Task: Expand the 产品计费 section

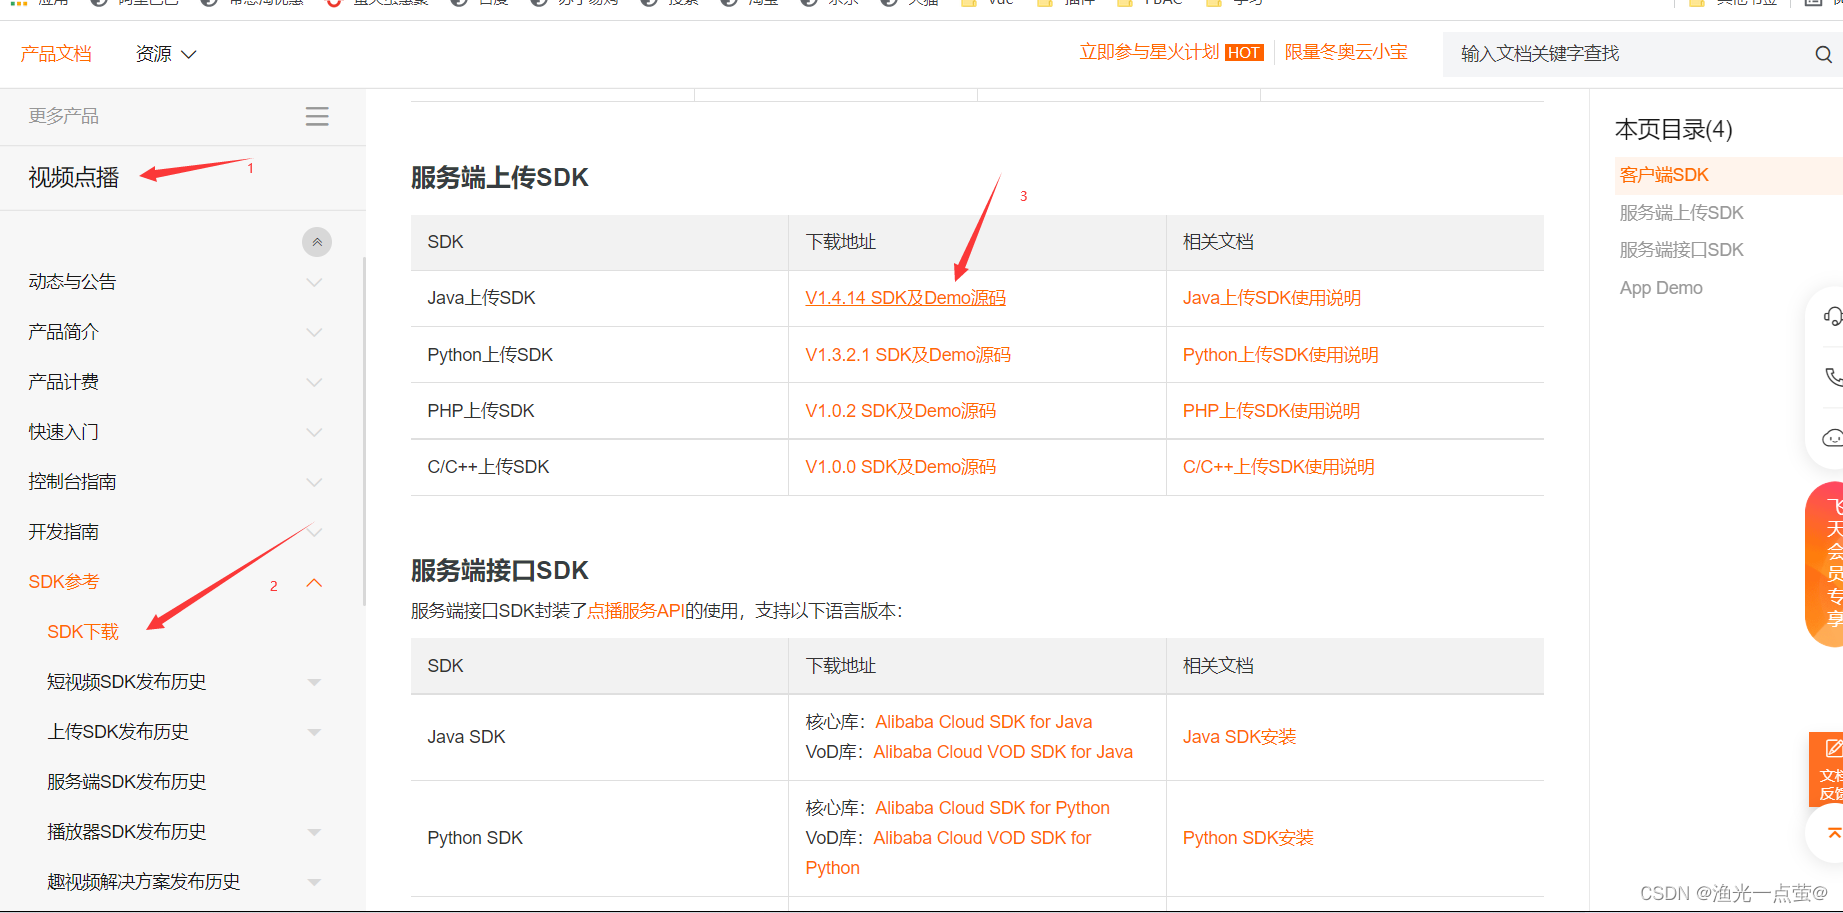Action: [314, 382]
